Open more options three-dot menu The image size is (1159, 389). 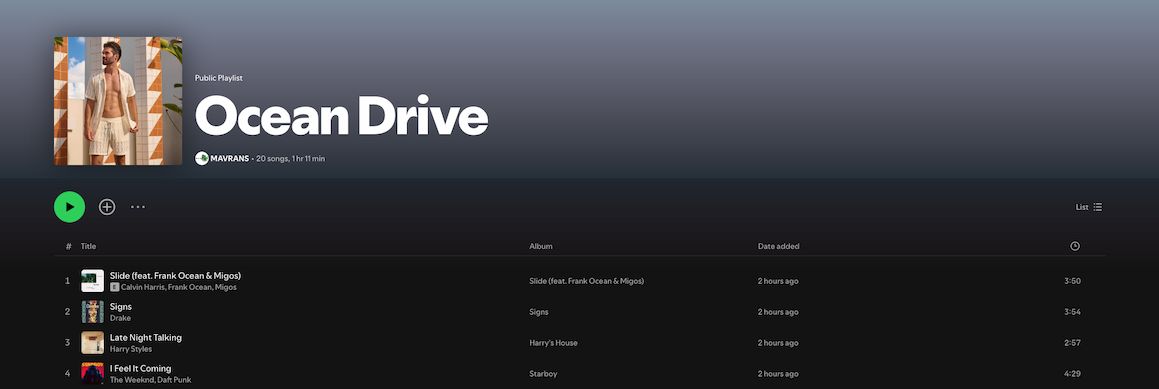pyautogui.click(x=138, y=207)
